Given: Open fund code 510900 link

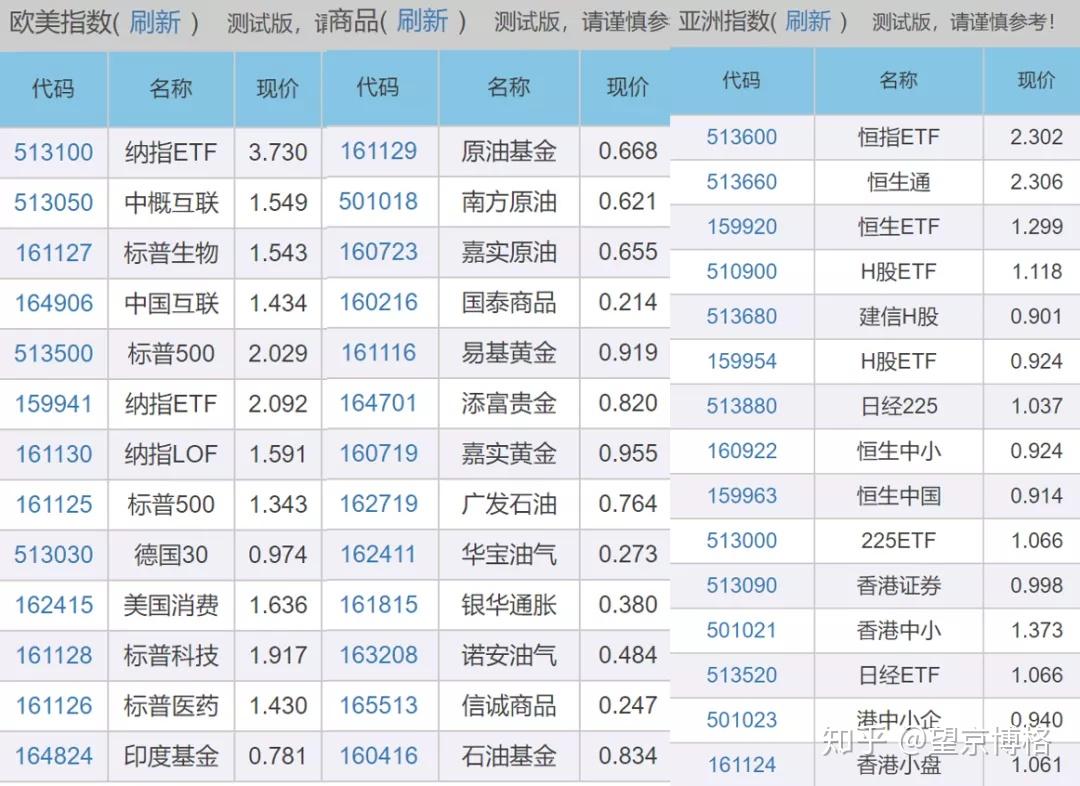Looking at the screenshot, I should (742, 271).
